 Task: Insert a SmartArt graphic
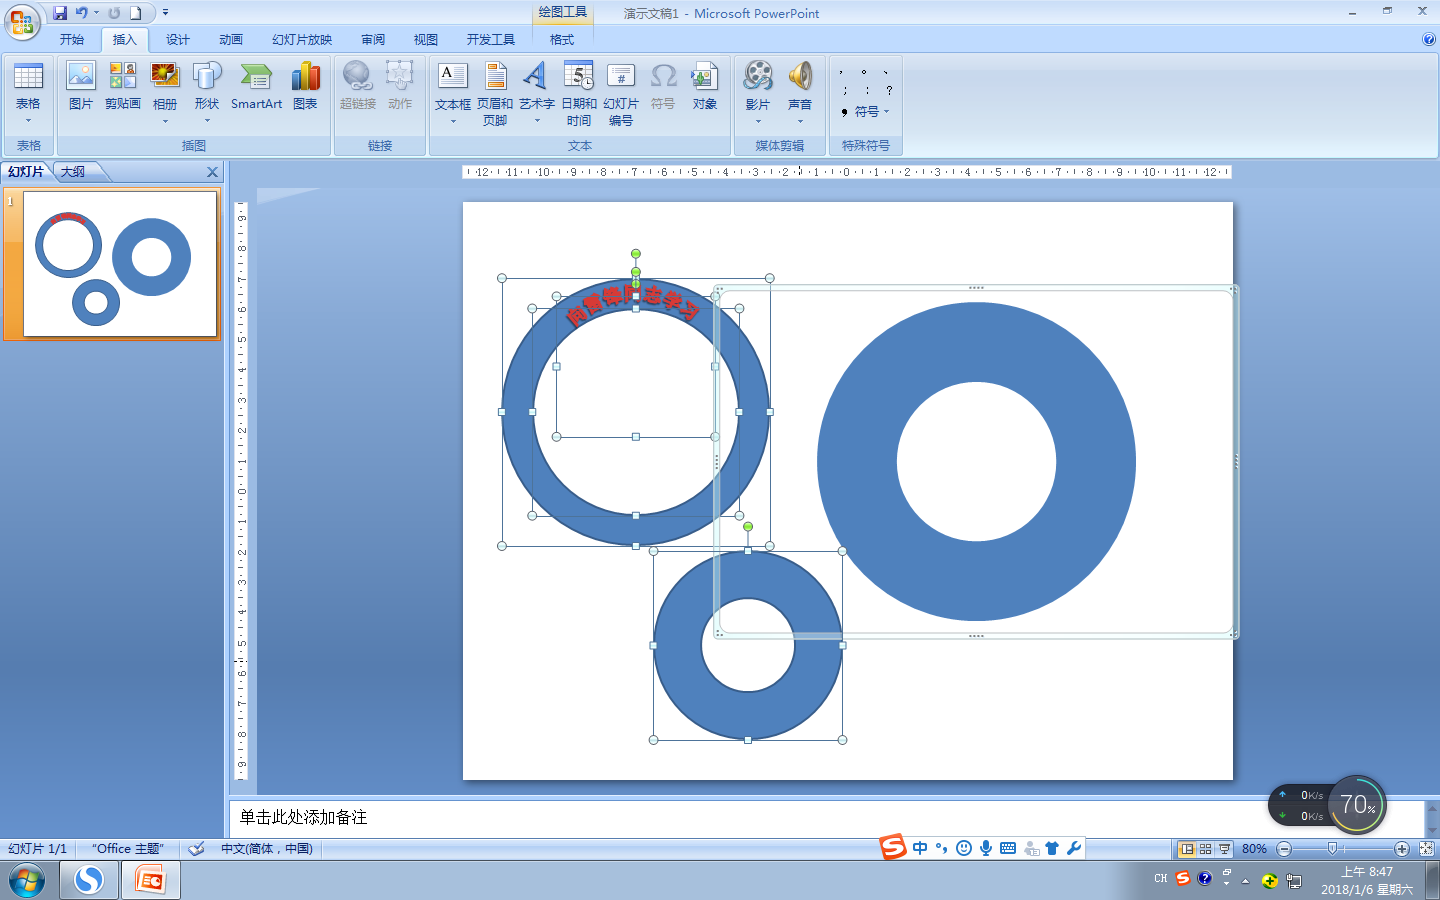tap(256, 86)
